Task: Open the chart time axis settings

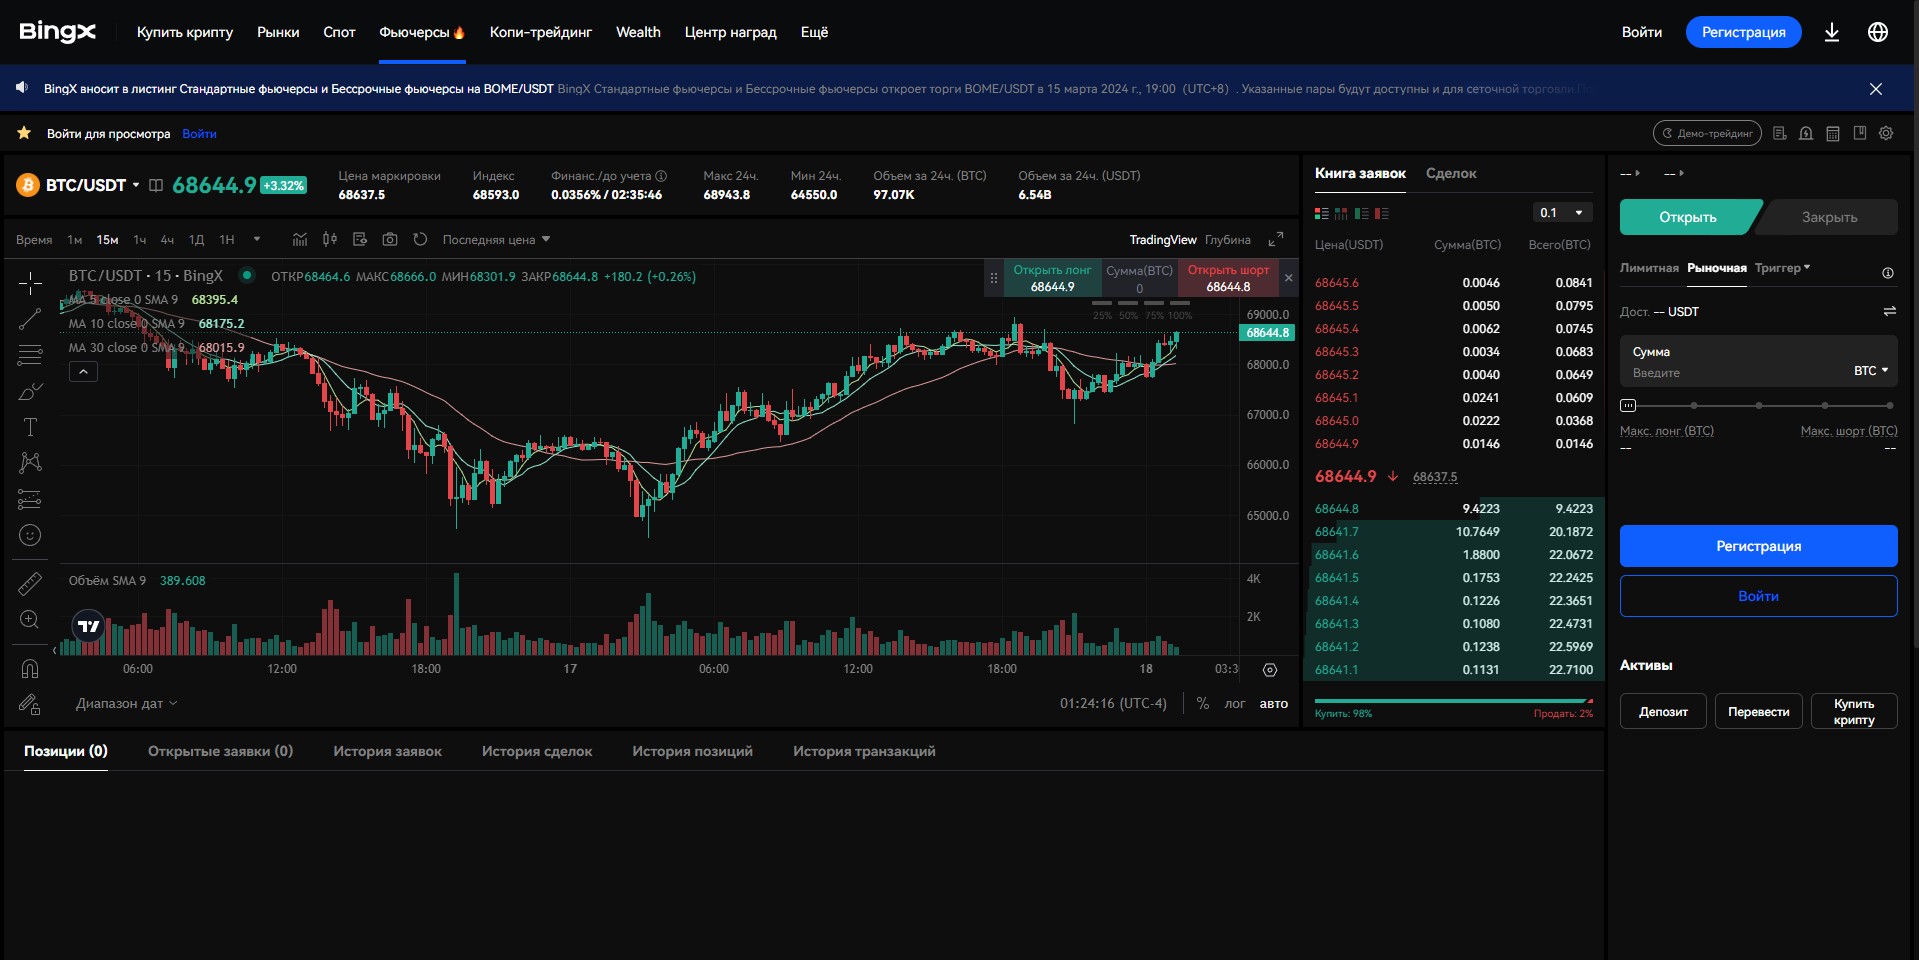Action: coord(1270,670)
